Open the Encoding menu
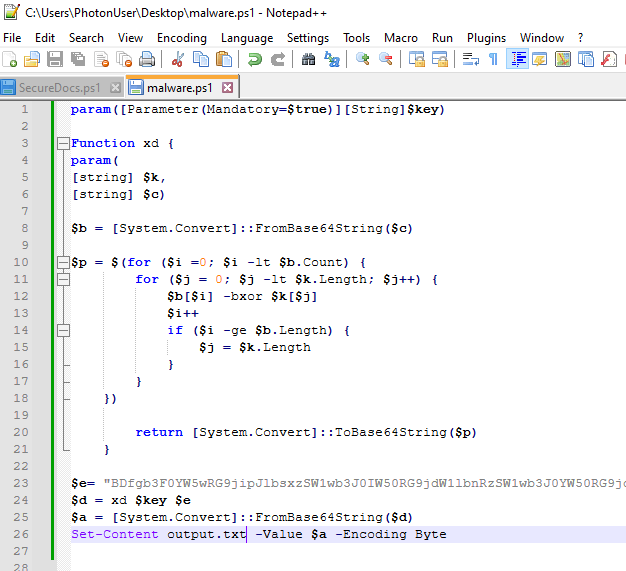This screenshot has height=571, width=626. (x=181, y=38)
